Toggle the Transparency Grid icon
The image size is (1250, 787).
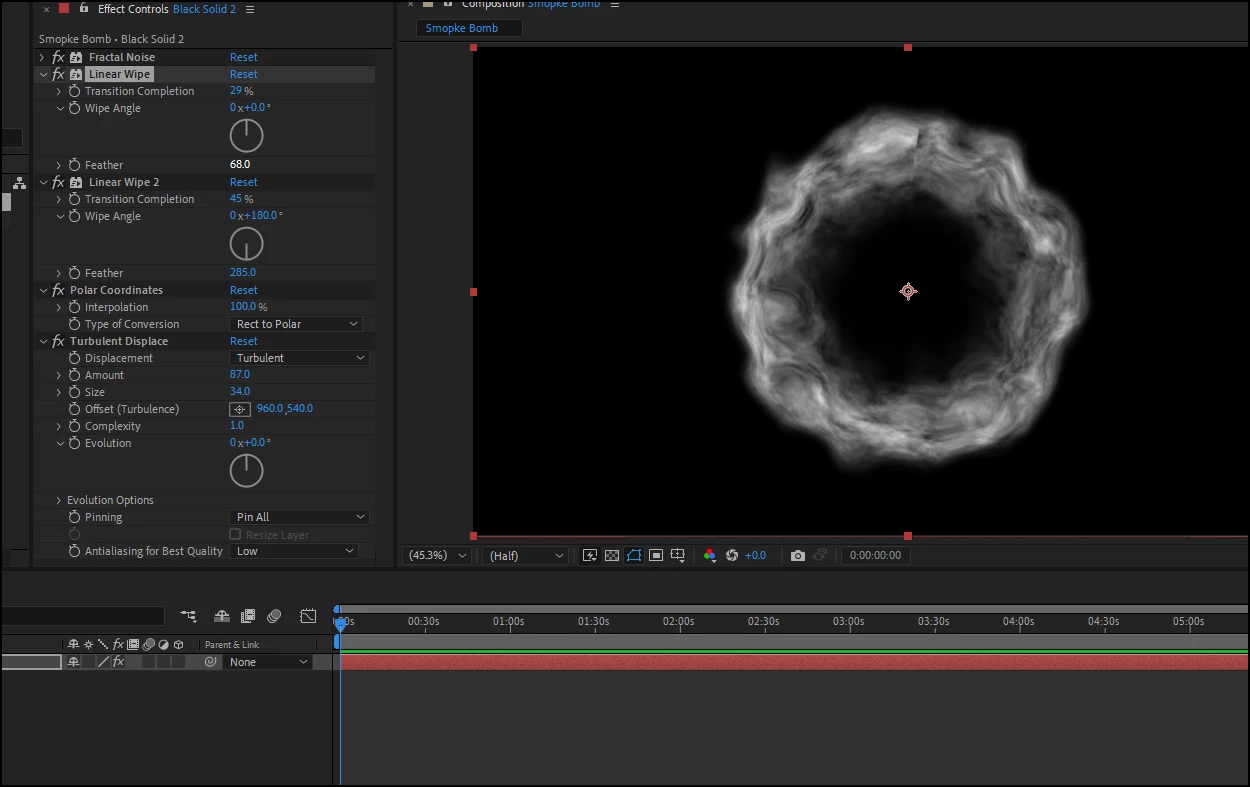[x=612, y=556]
